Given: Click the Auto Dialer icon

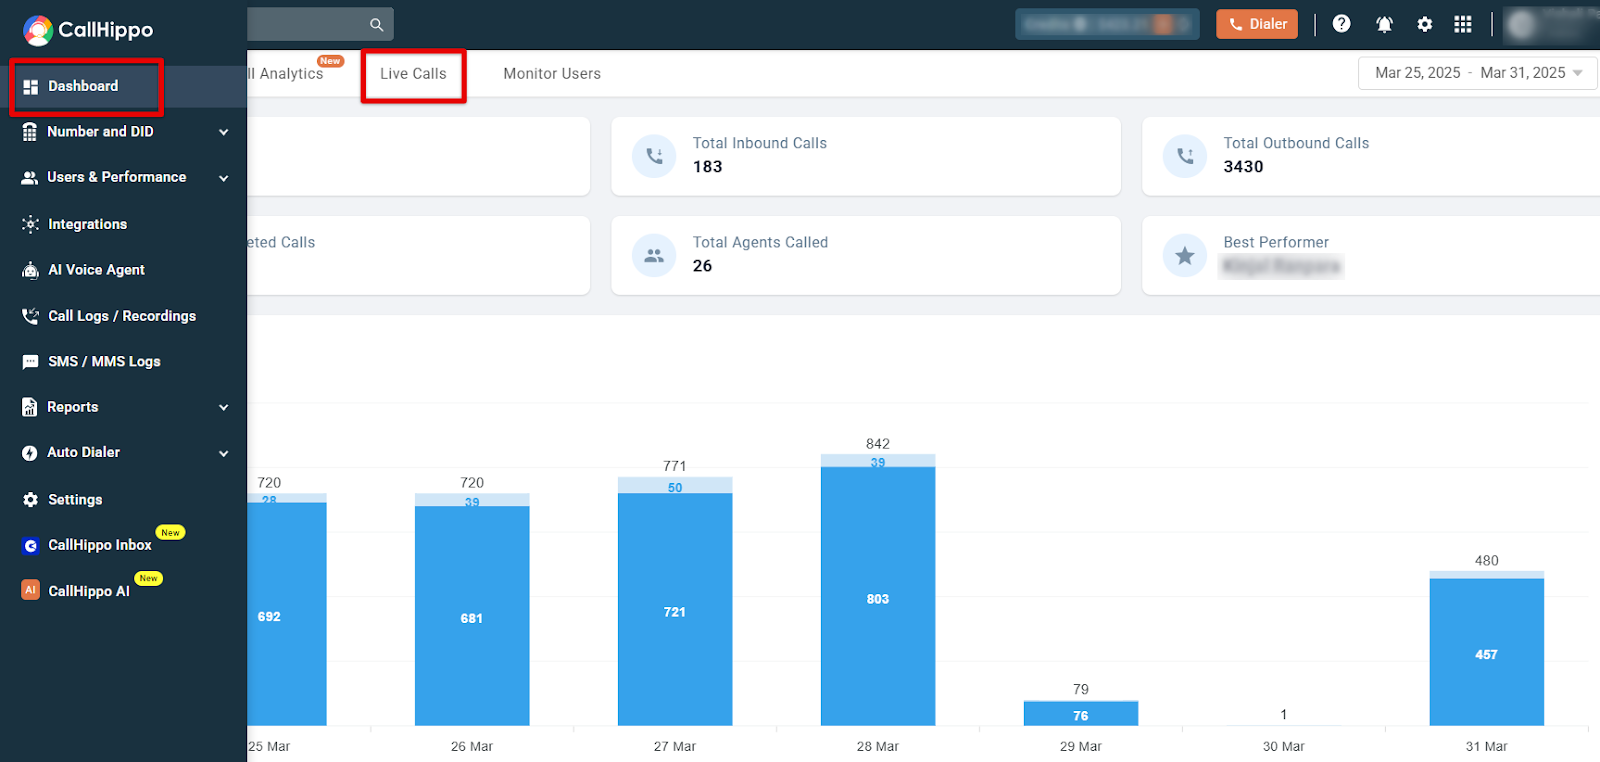Looking at the screenshot, I should (30, 453).
